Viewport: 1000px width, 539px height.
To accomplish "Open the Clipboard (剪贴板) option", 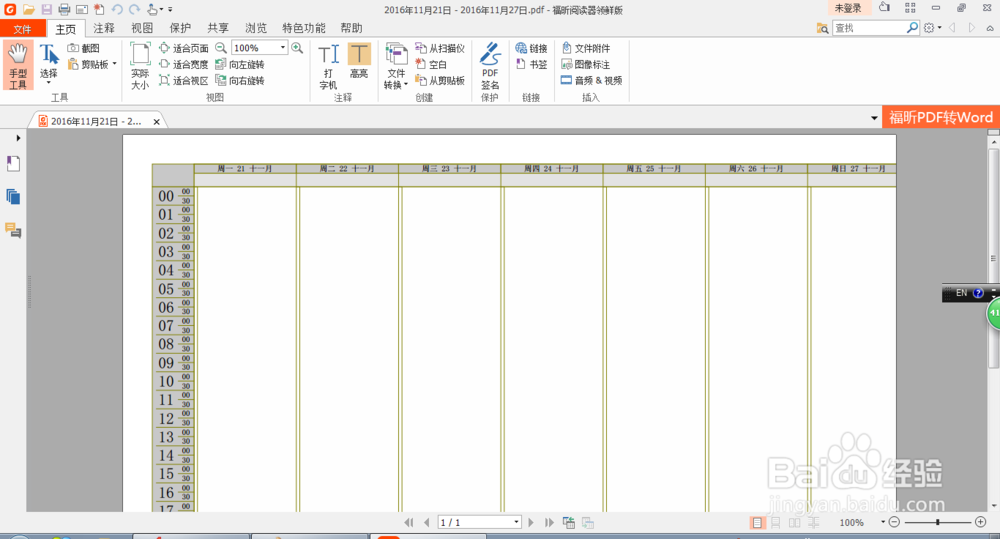I will (92, 64).
